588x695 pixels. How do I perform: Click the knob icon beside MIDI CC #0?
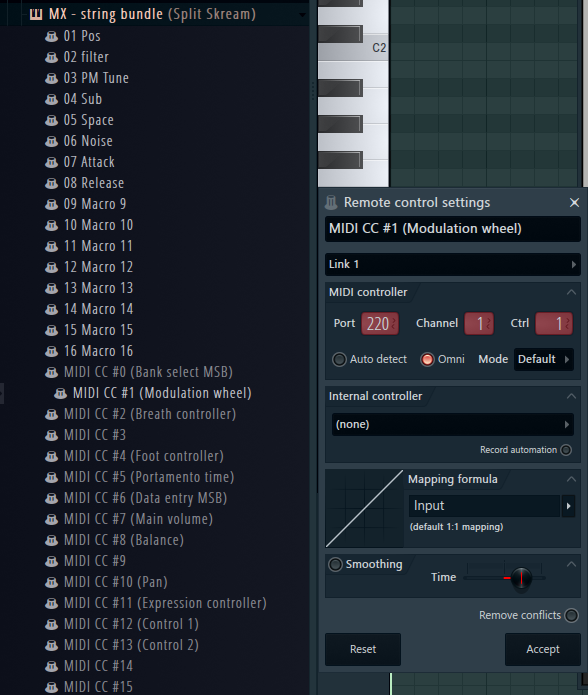pos(51,372)
